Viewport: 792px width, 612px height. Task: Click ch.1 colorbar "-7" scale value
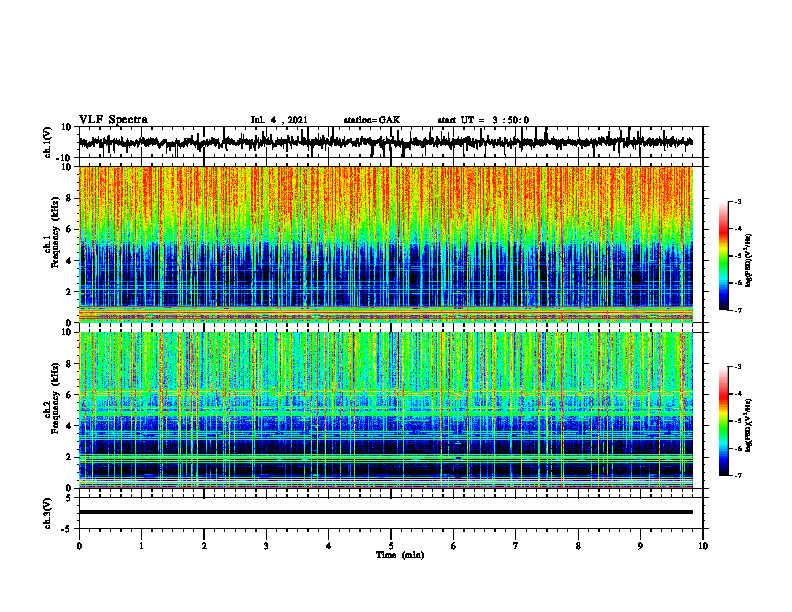point(738,310)
